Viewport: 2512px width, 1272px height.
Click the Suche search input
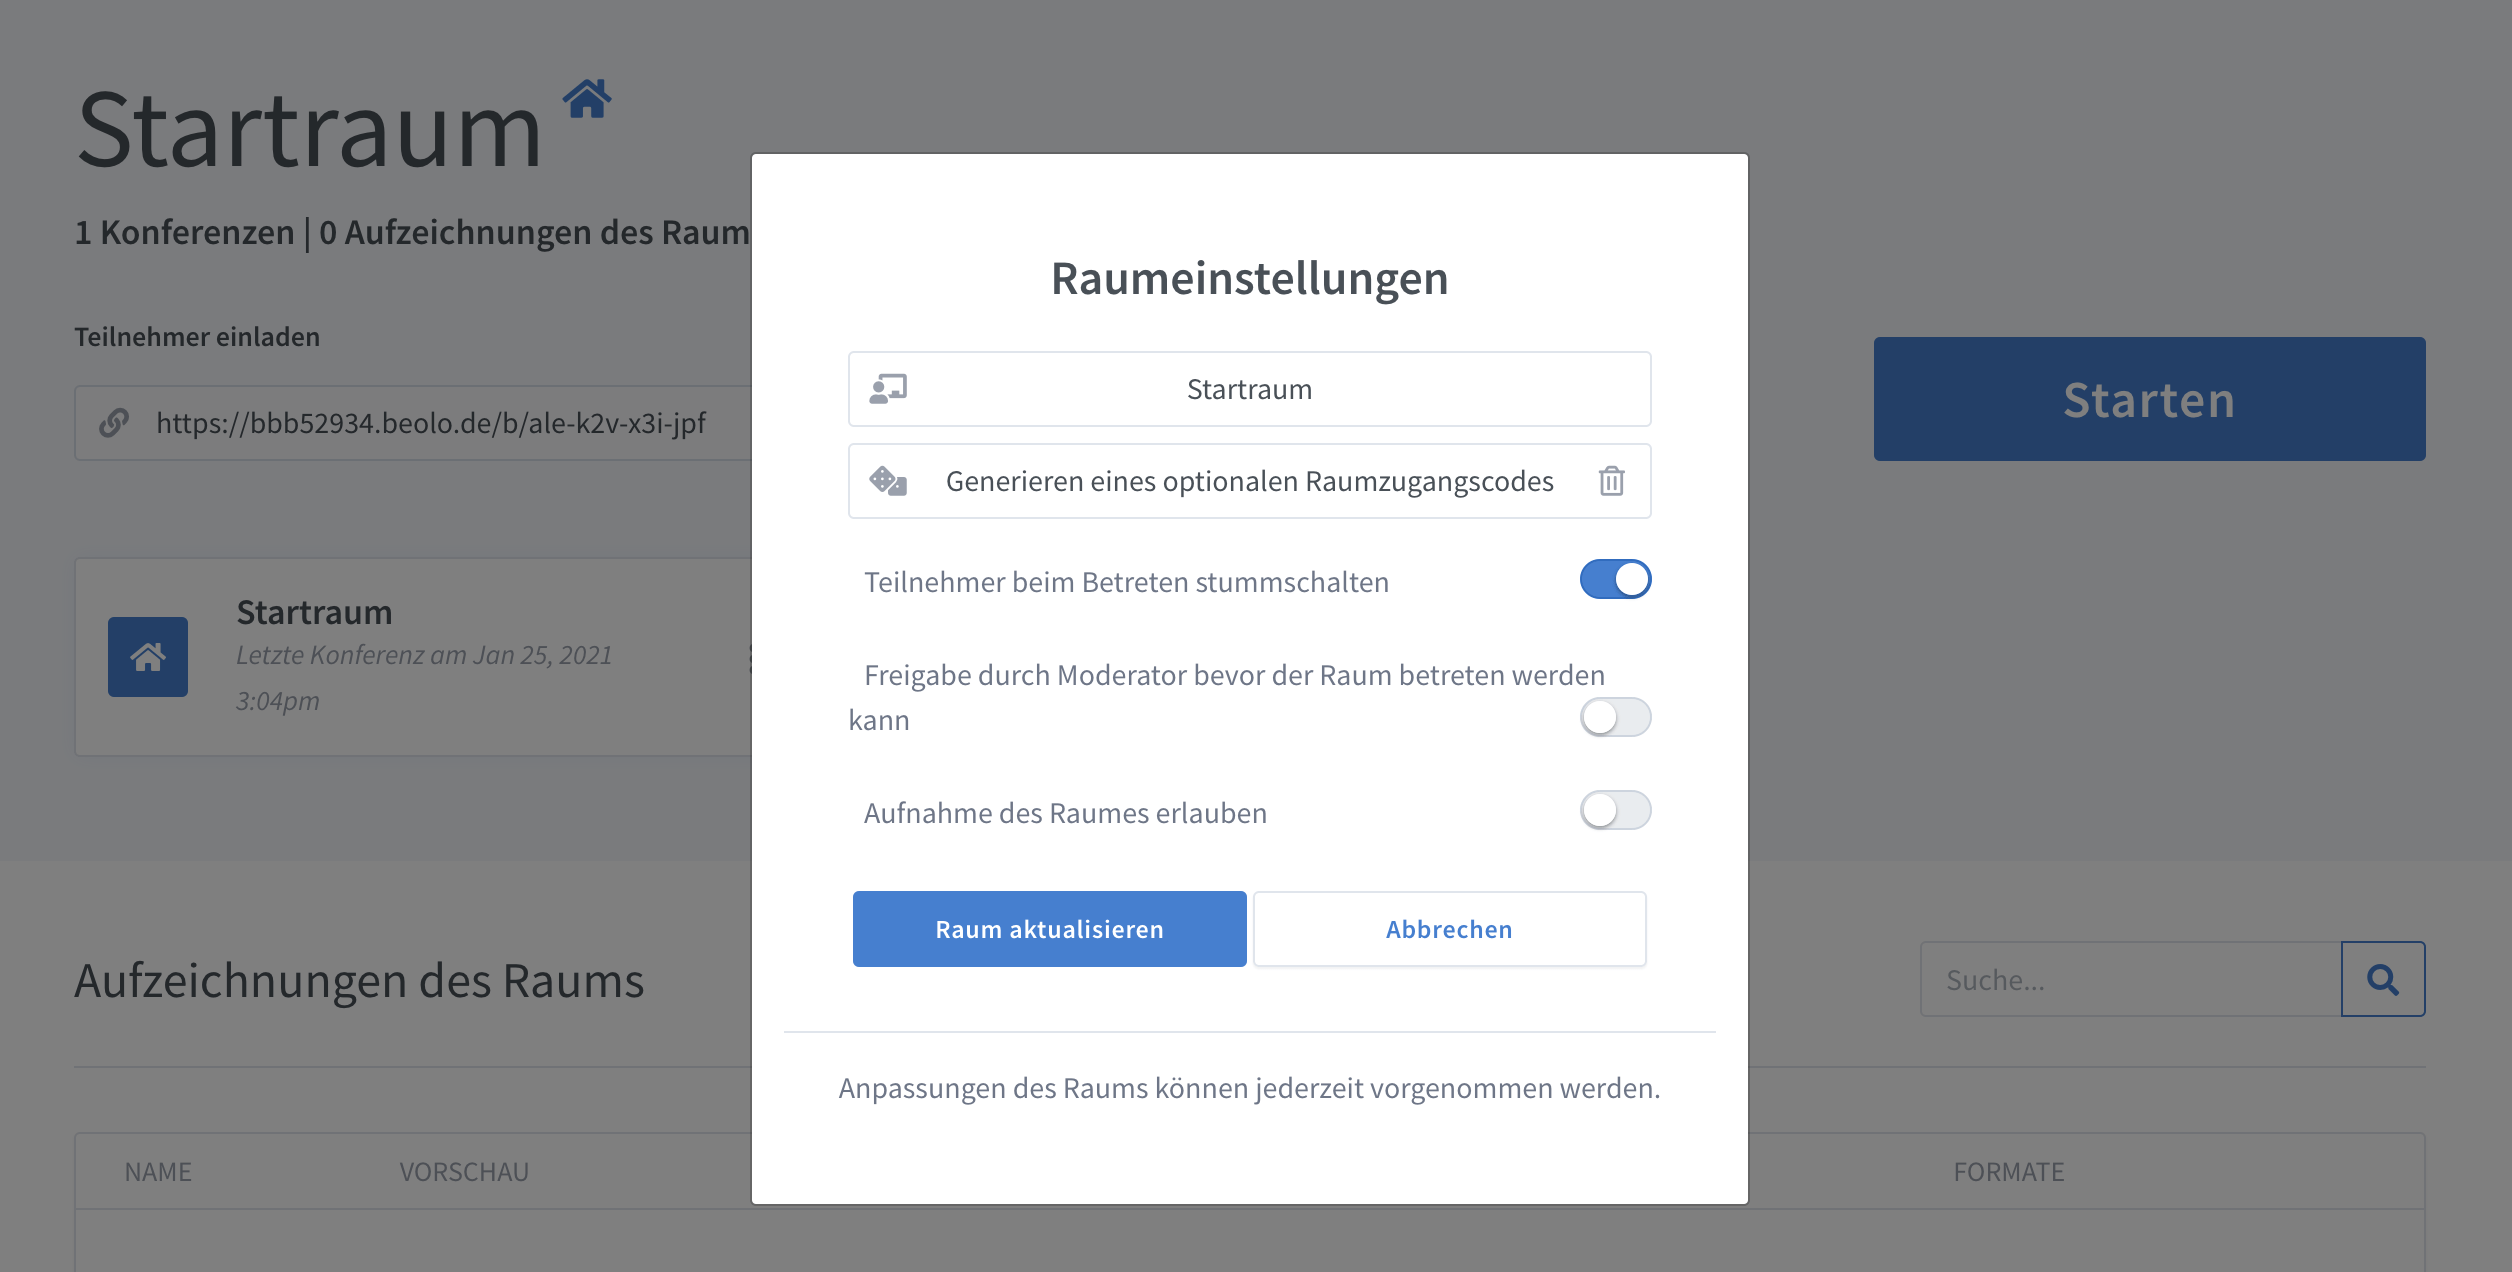[2130, 979]
